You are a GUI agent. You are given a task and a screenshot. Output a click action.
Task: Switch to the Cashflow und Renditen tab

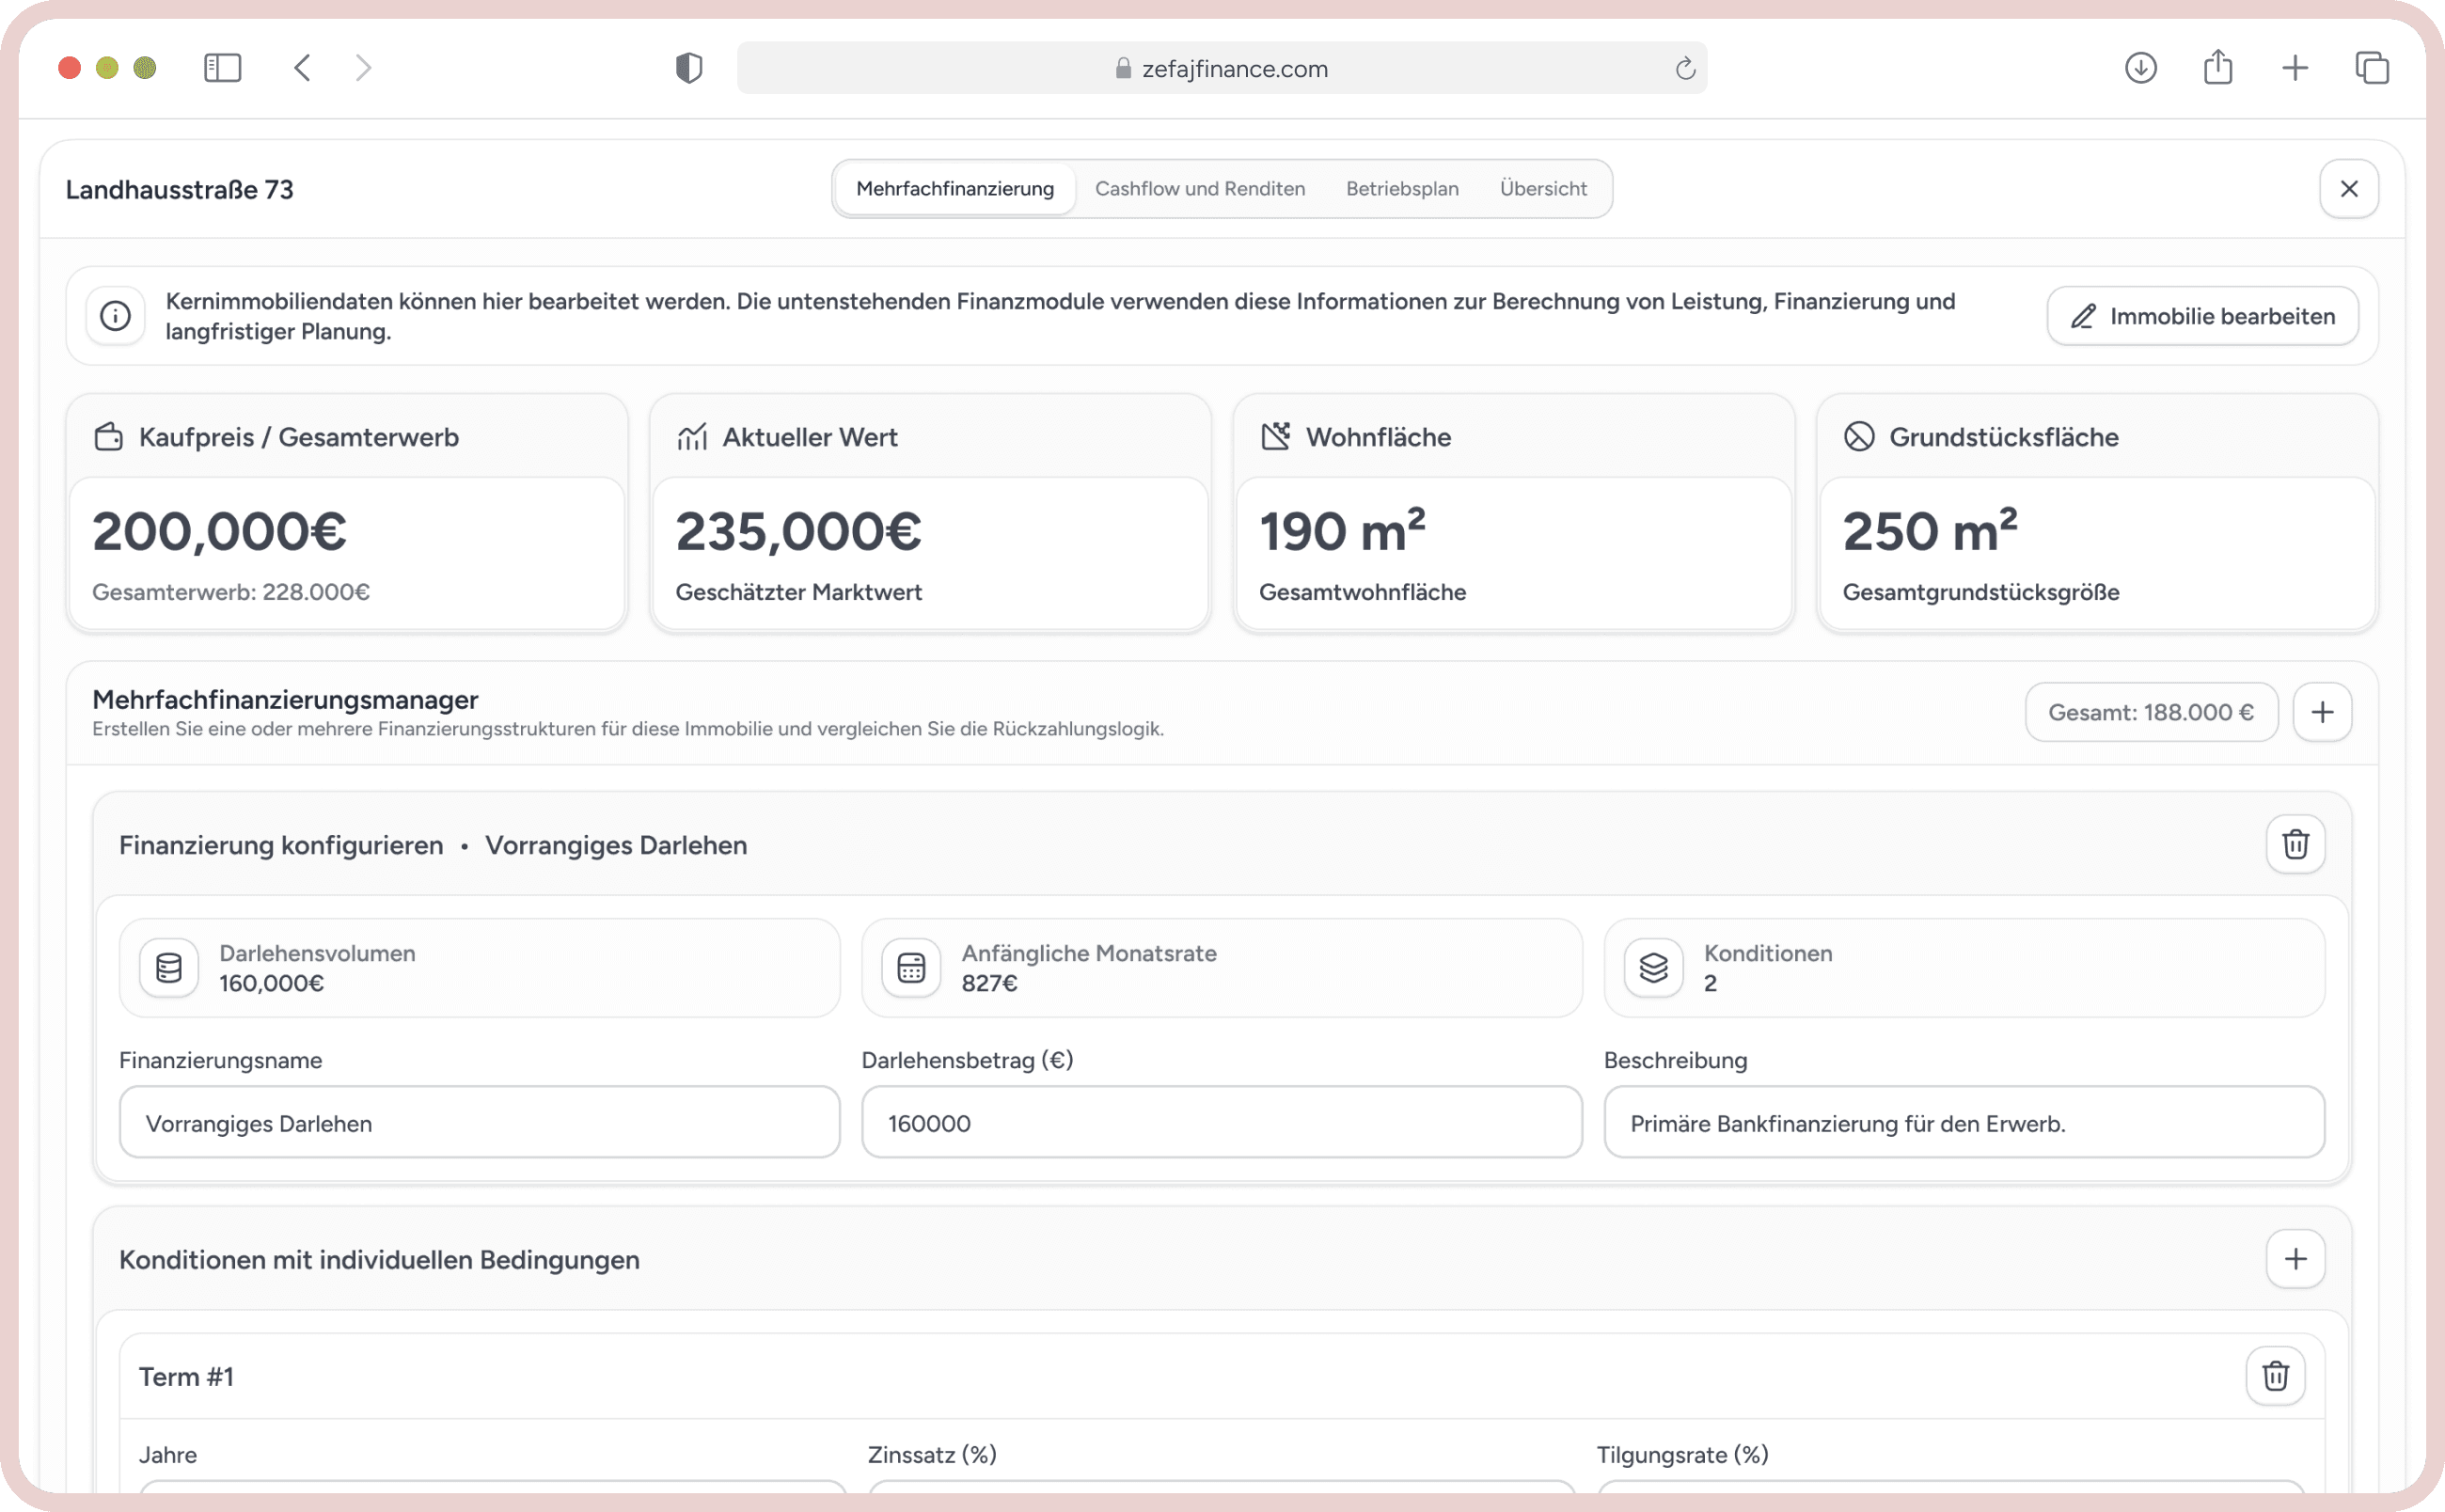click(1200, 188)
